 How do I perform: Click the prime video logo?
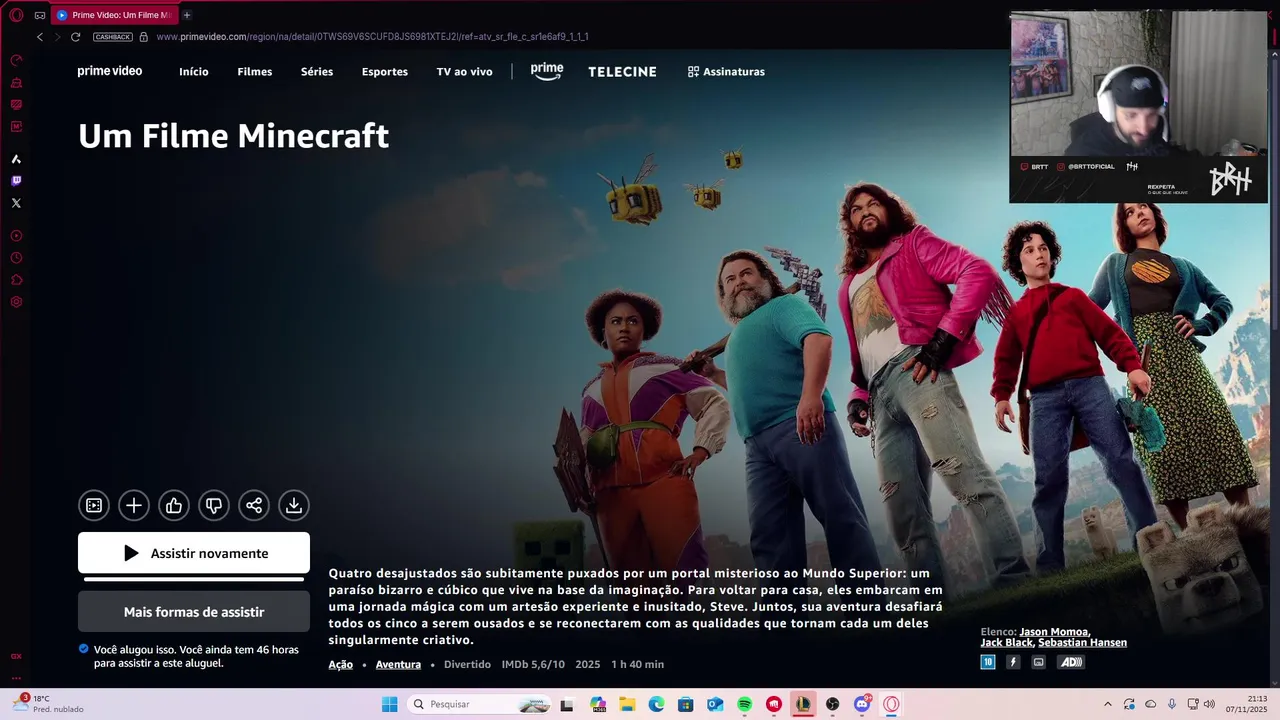pos(110,71)
